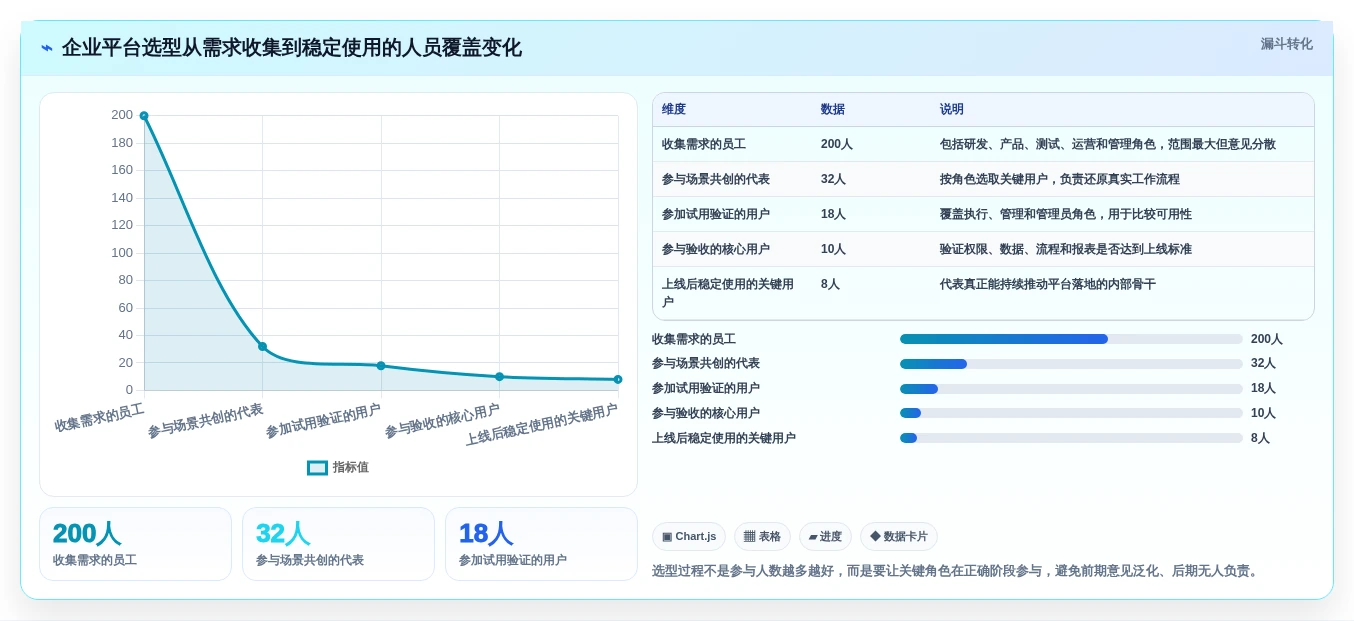Click the 8人 label beside the progress bar
The width and height of the screenshot is (1354, 621).
(x=1260, y=438)
